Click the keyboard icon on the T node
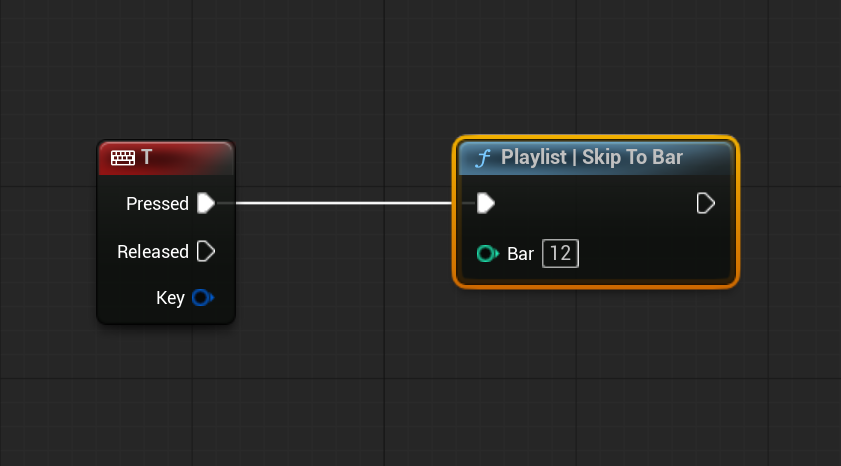The width and height of the screenshot is (841, 466). coord(123,158)
